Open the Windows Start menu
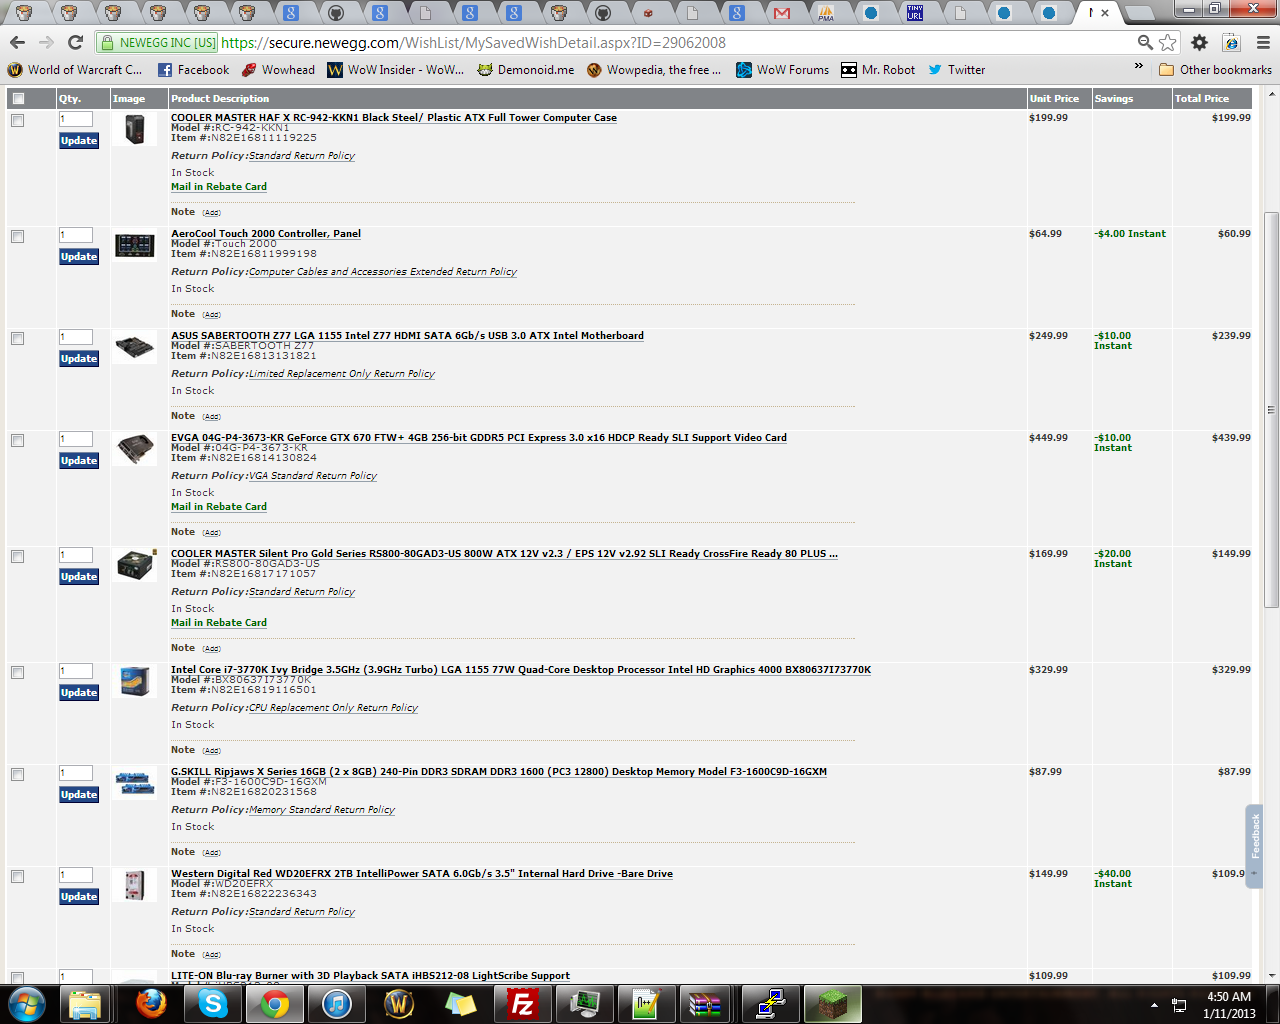 25,1004
